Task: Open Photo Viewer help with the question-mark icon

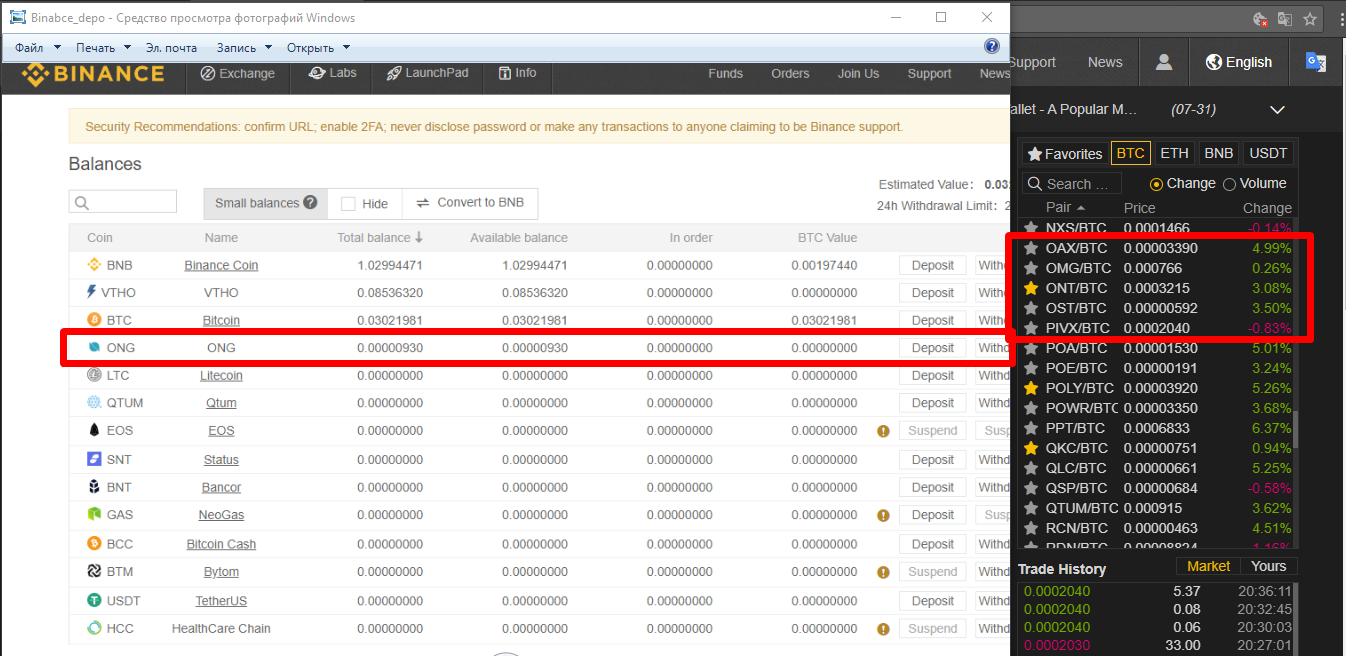Action: (992, 46)
